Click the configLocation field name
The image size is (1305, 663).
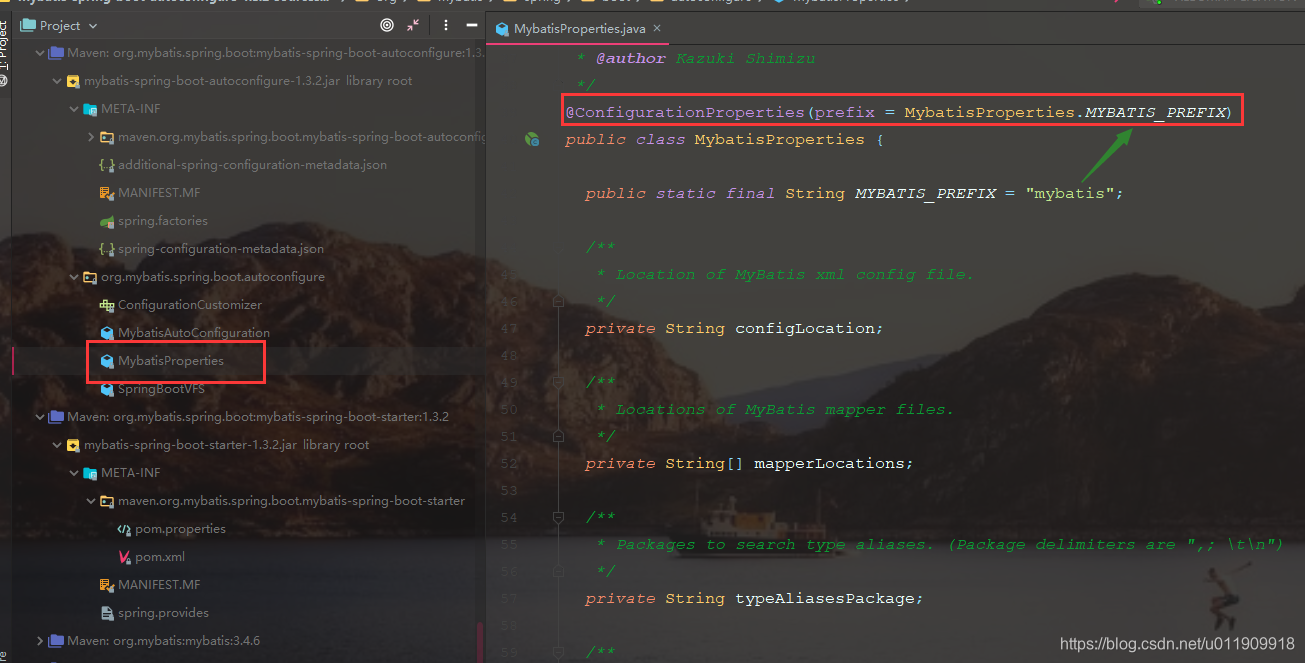click(805, 328)
